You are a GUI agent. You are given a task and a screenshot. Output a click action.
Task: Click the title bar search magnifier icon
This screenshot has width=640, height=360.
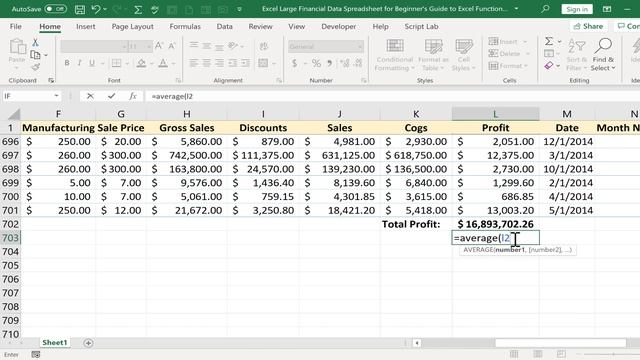click(x=545, y=9)
